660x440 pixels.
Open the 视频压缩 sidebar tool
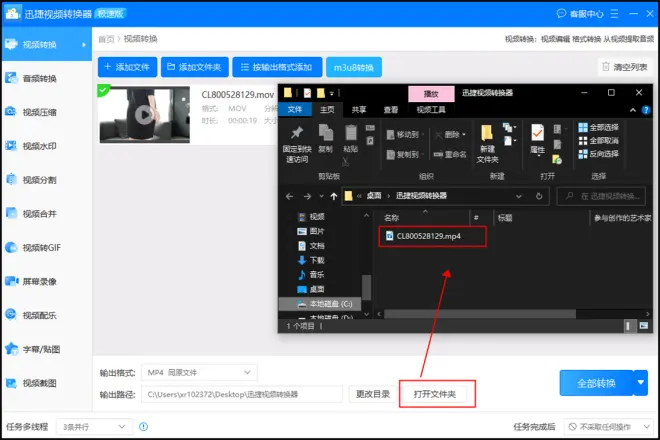(x=40, y=112)
